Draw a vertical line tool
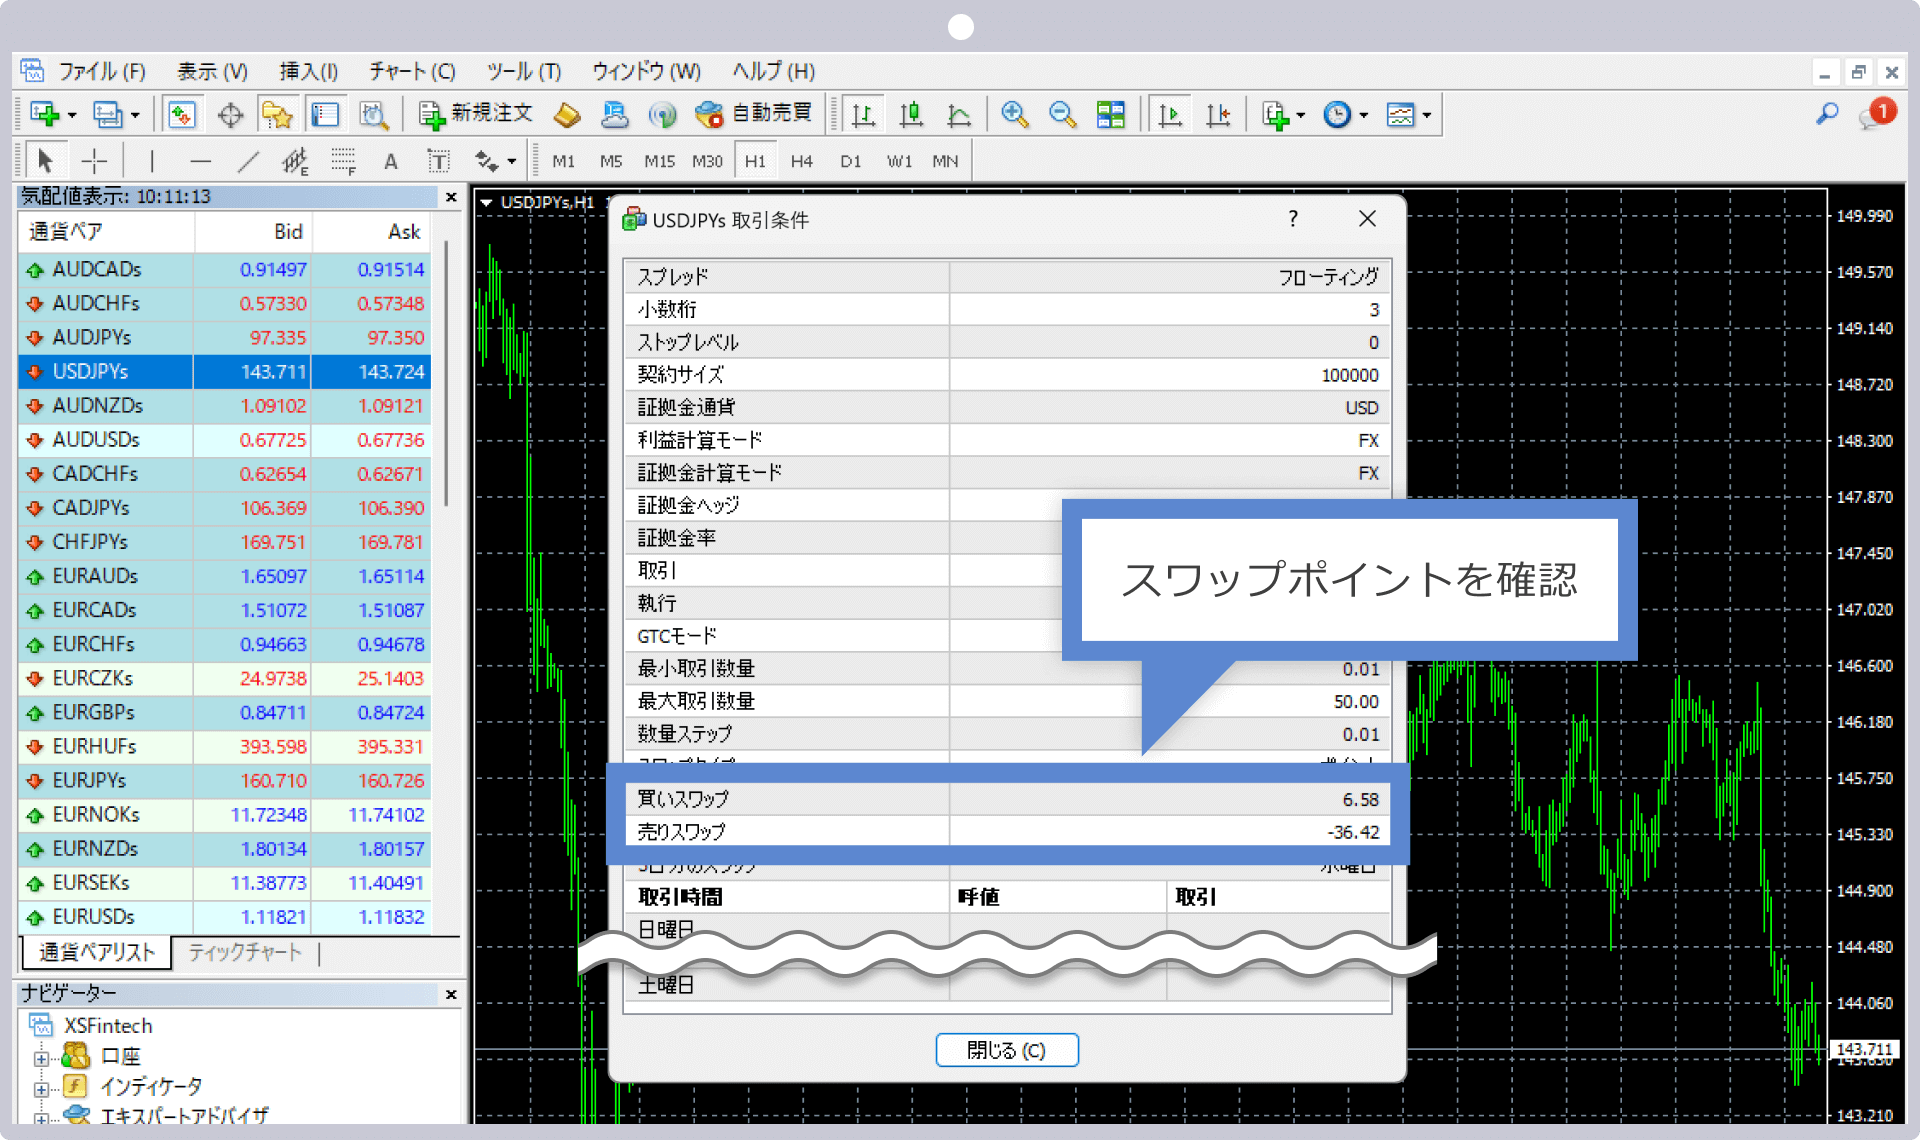 pyautogui.click(x=151, y=160)
